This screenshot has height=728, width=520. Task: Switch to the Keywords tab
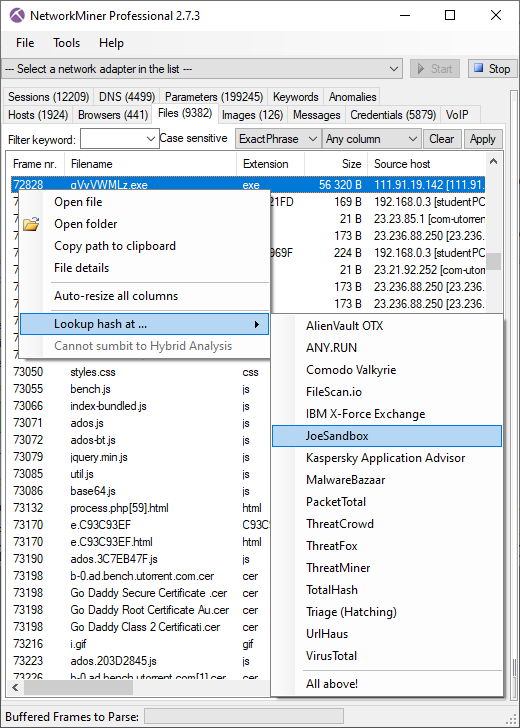296,97
